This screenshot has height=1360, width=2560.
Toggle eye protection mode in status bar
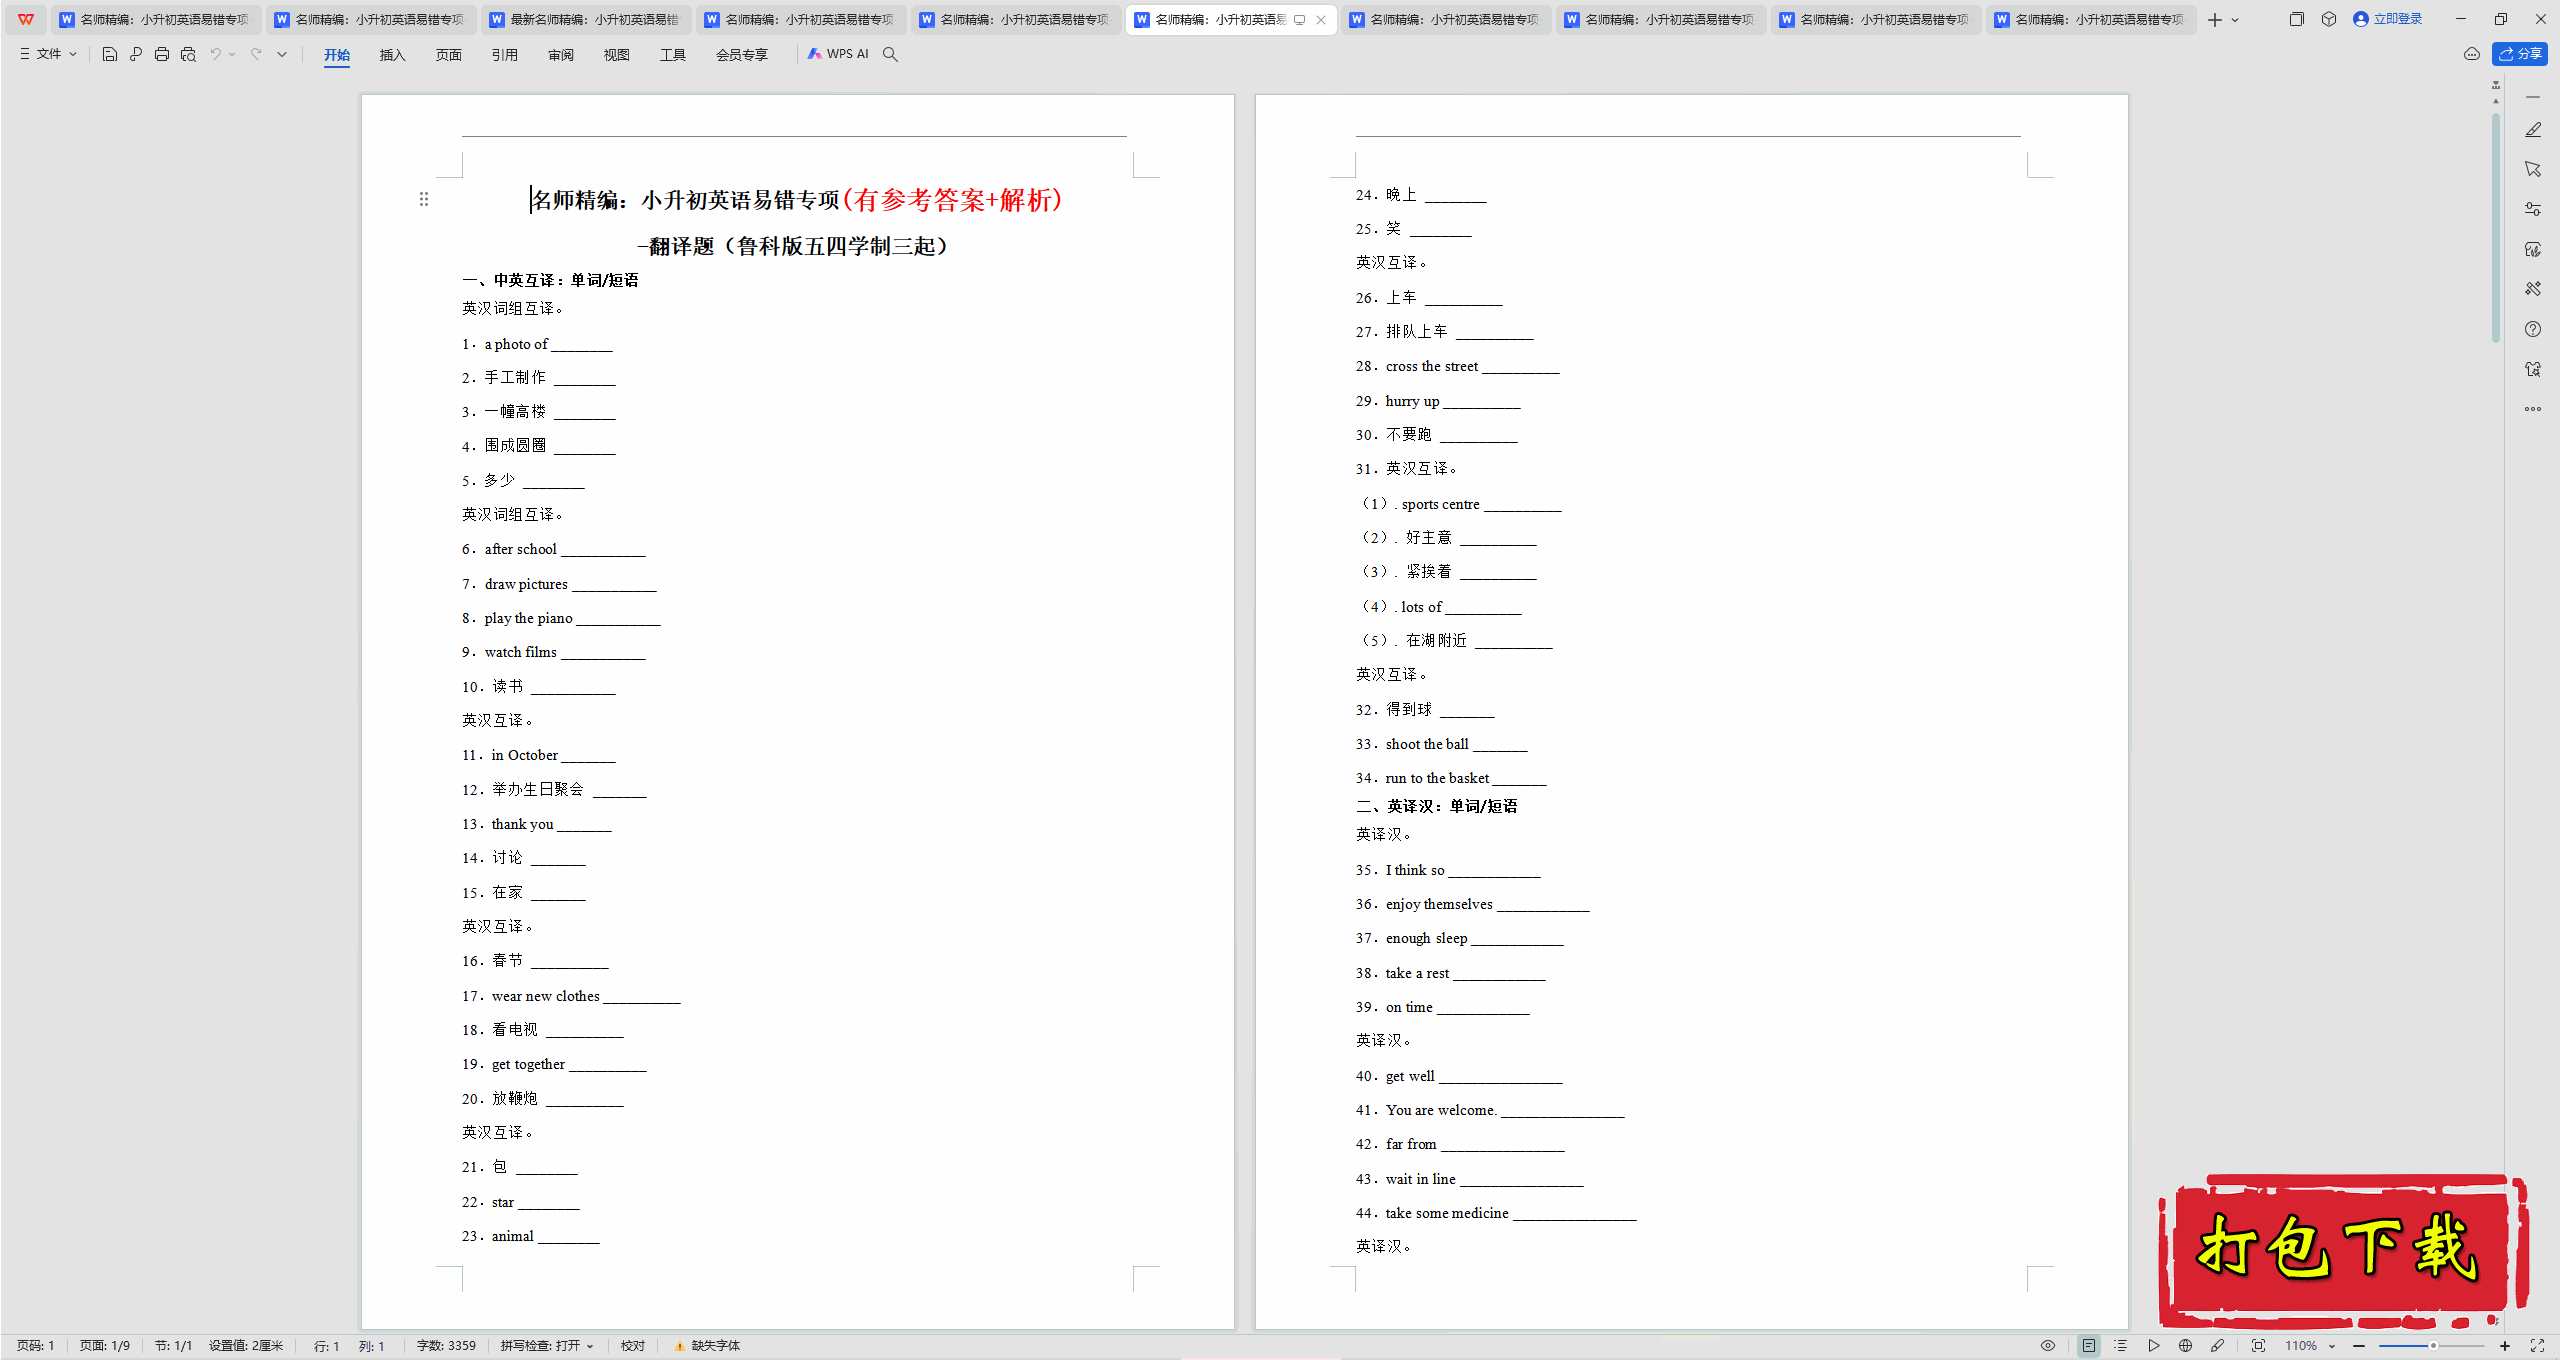click(2048, 1346)
